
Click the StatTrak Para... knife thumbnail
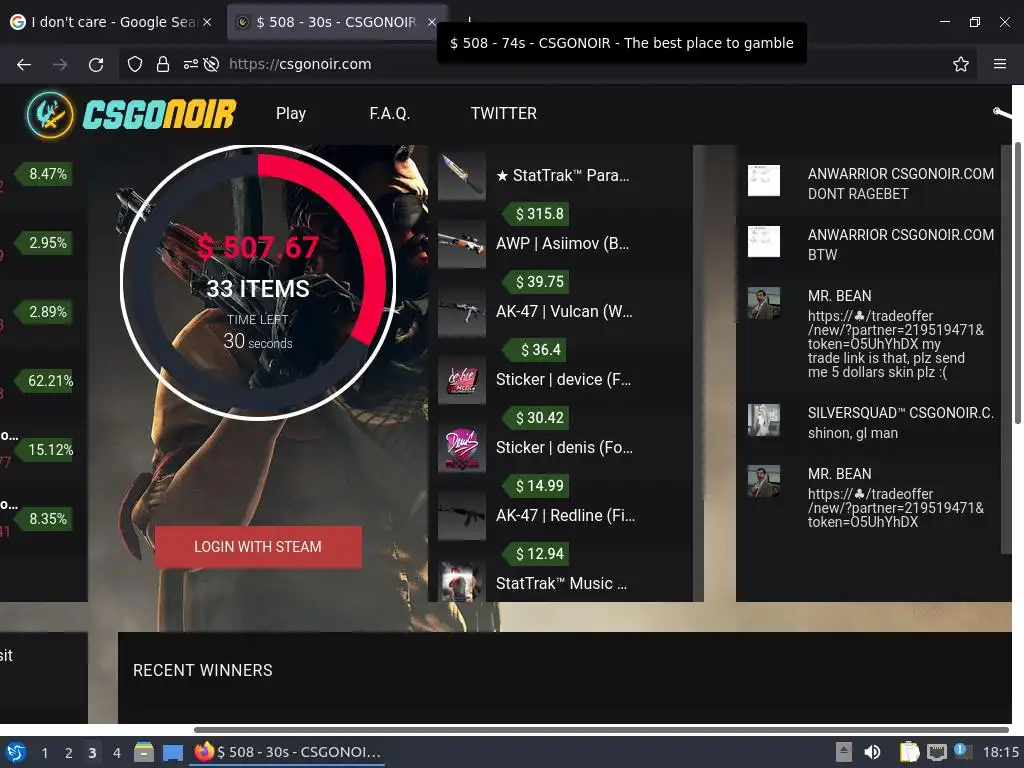coord(462,176)
